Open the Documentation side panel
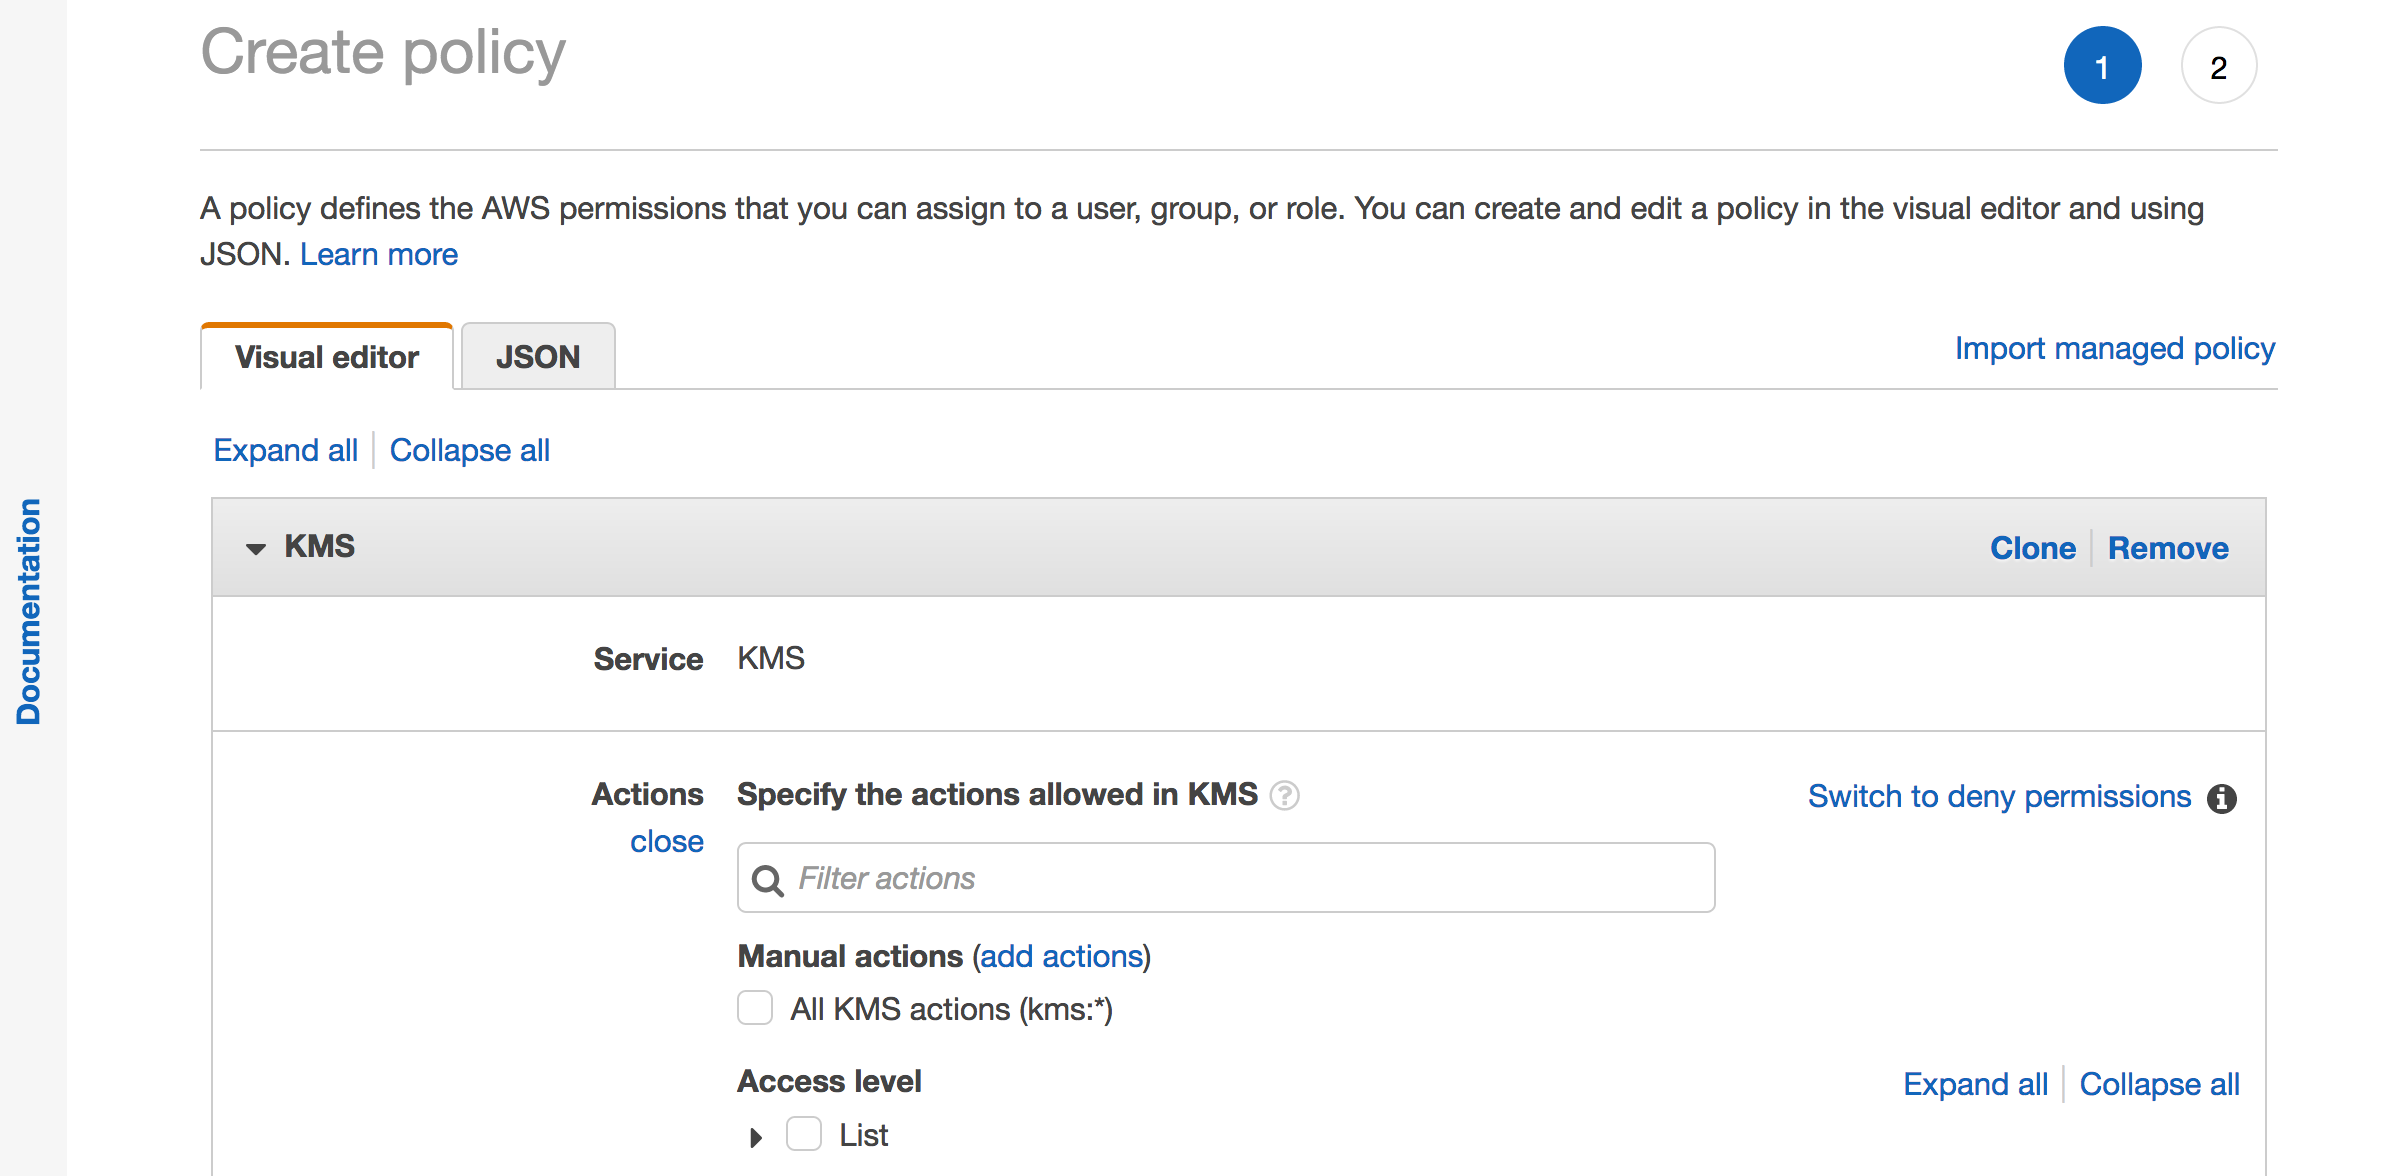Image resolution: width=2392 pixels, height=1176 pixels. click(29, 611)
